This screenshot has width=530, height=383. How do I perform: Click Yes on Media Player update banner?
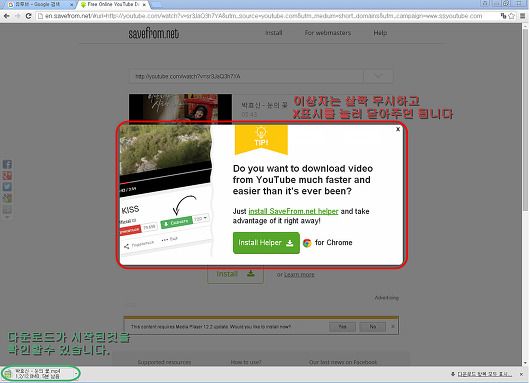coord(342,327)
